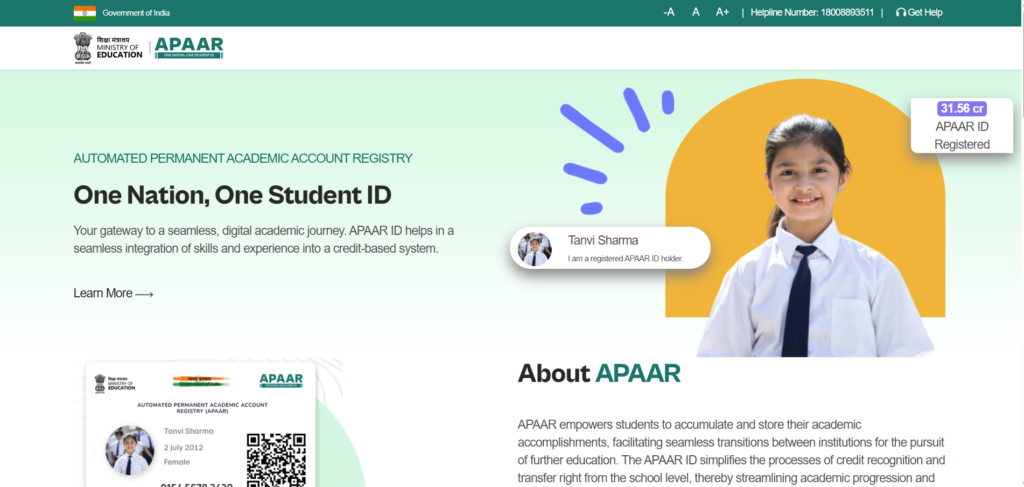The image size is (1024, 487).
Task: Click Tanvi Sharma name in testimonial card
Action: point(603,240)
